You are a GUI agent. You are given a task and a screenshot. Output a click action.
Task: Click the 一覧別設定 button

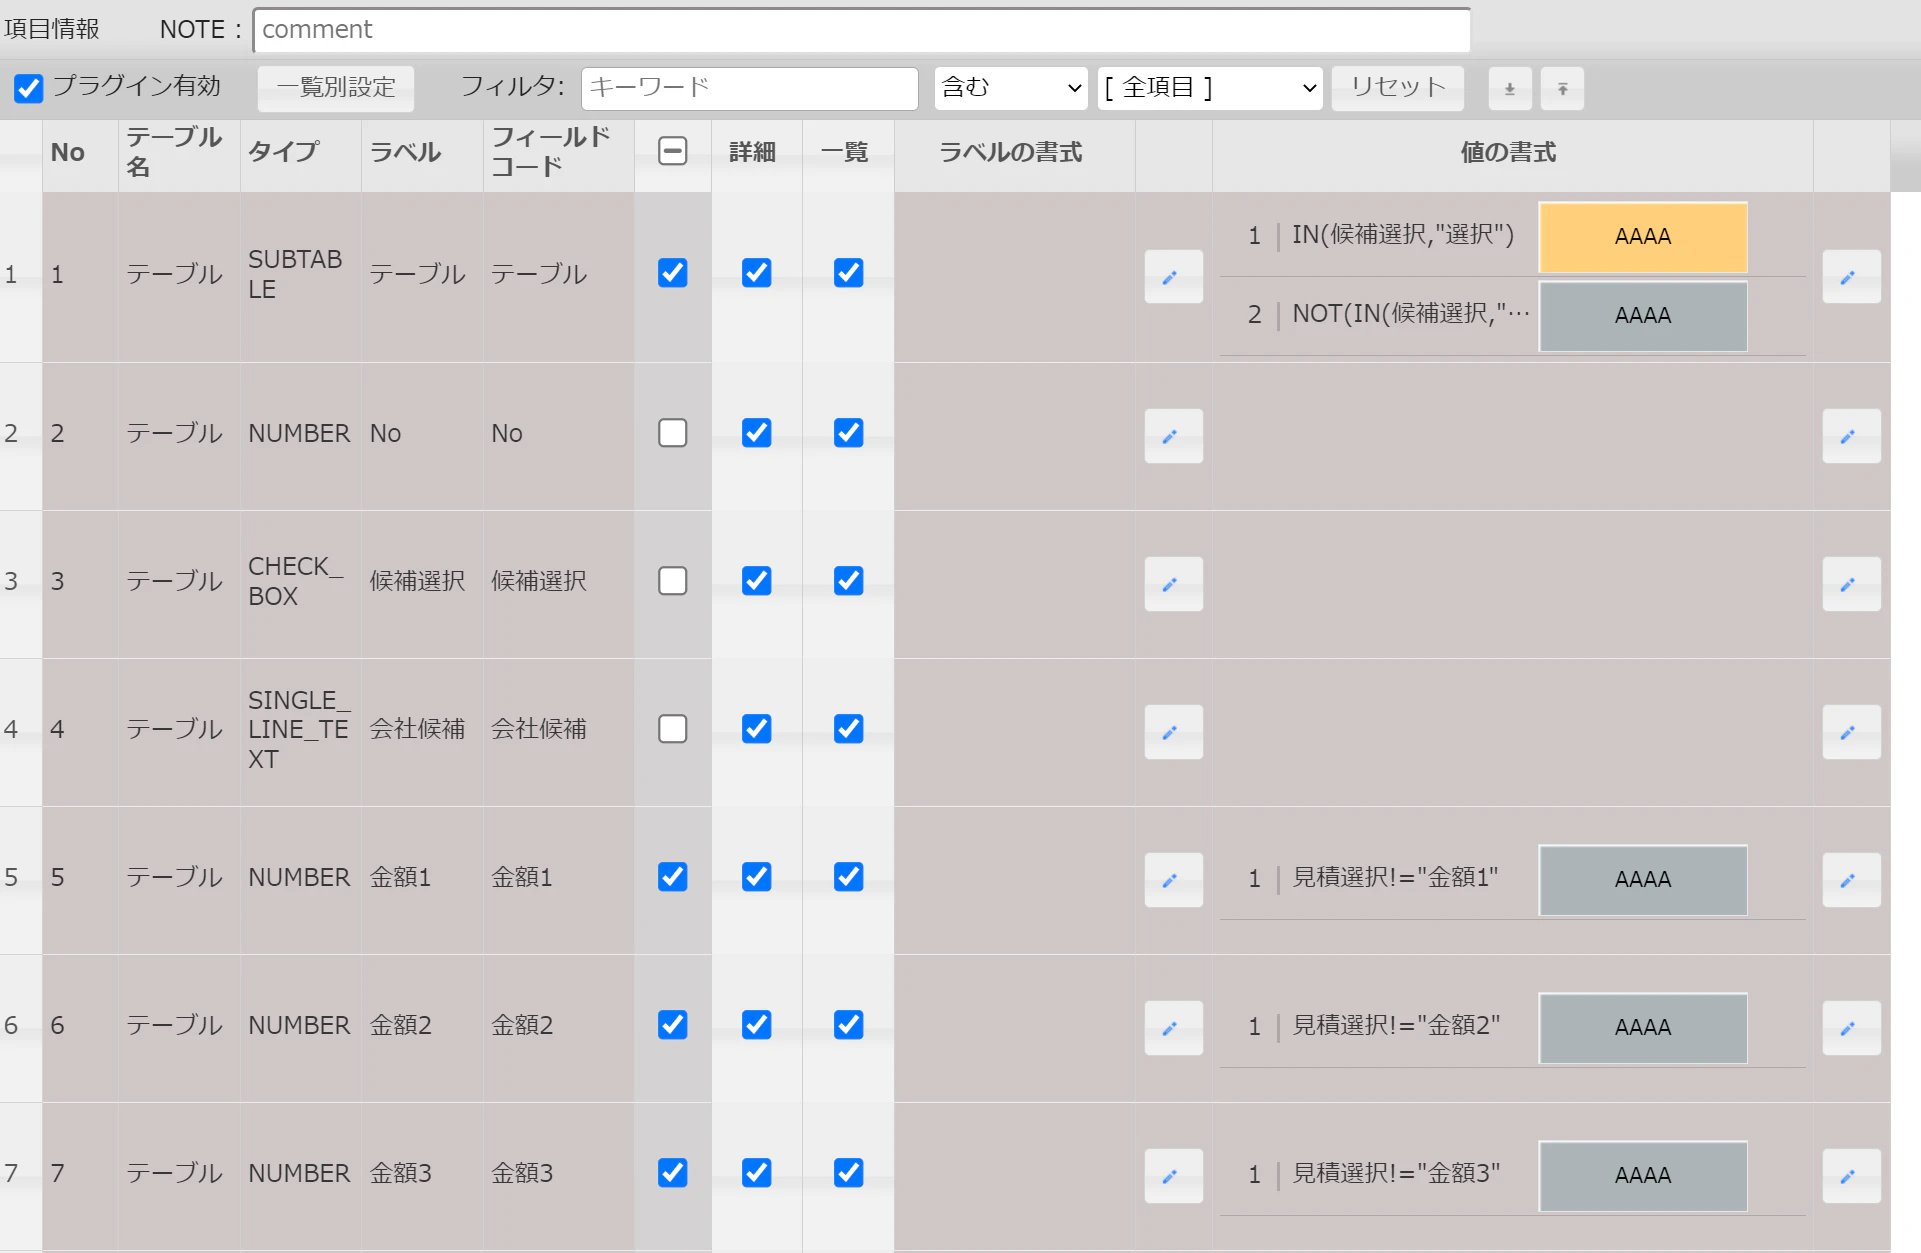click(336, 88)
